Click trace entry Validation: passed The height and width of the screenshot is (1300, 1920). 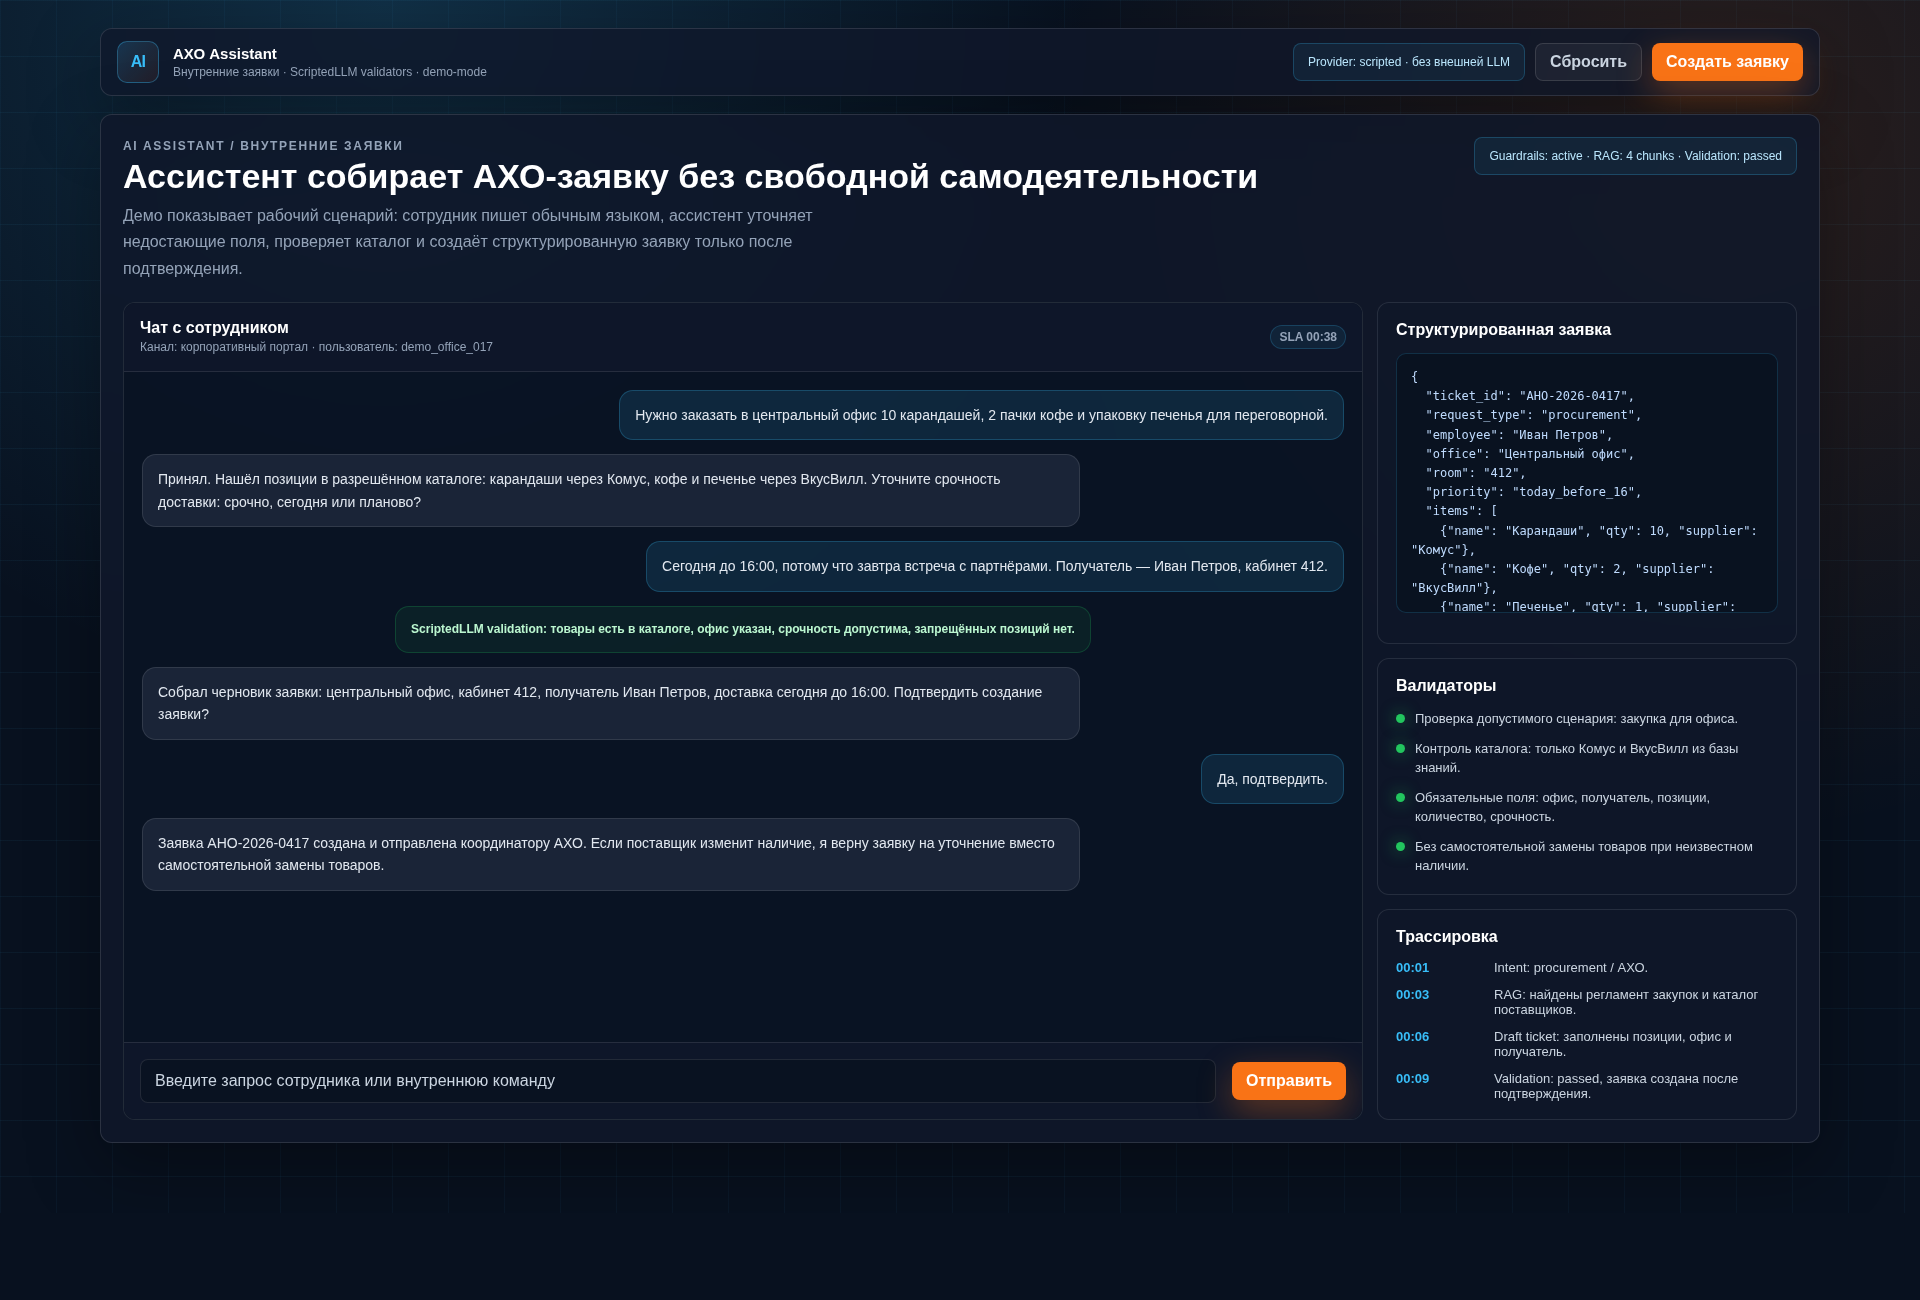(1616, 1086)
